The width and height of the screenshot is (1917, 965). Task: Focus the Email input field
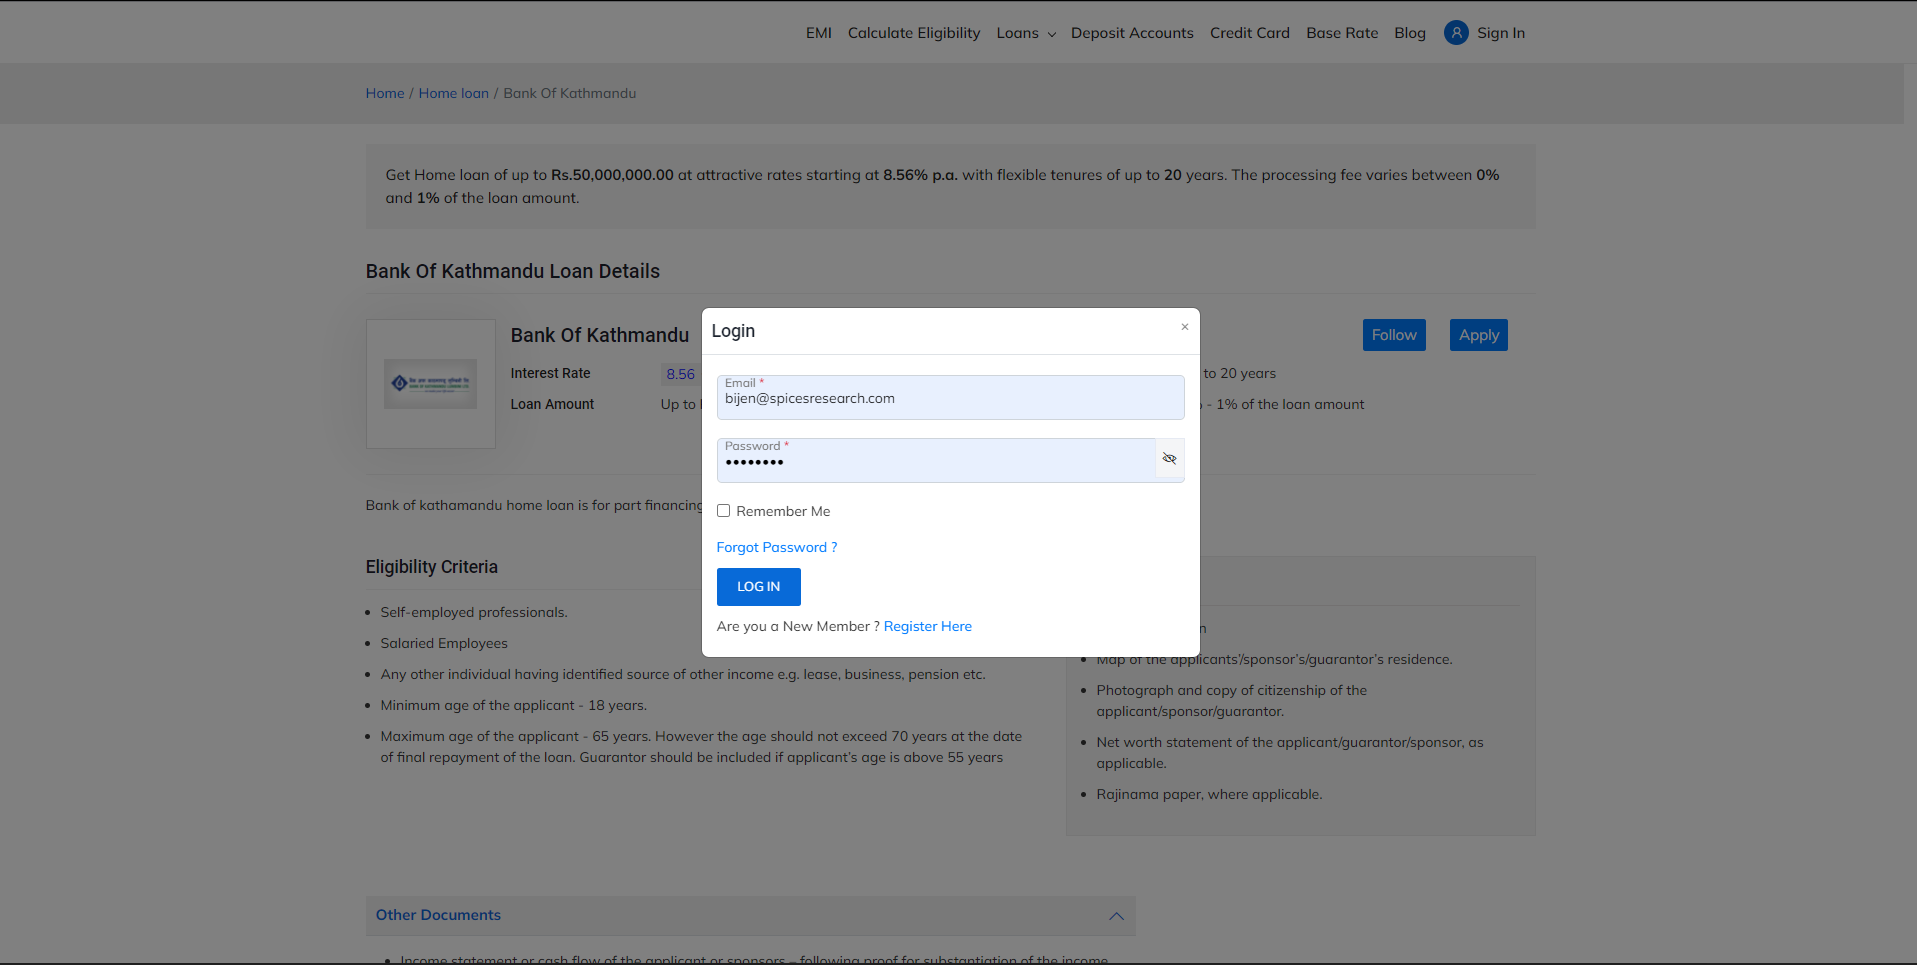(x=950, y=397)
